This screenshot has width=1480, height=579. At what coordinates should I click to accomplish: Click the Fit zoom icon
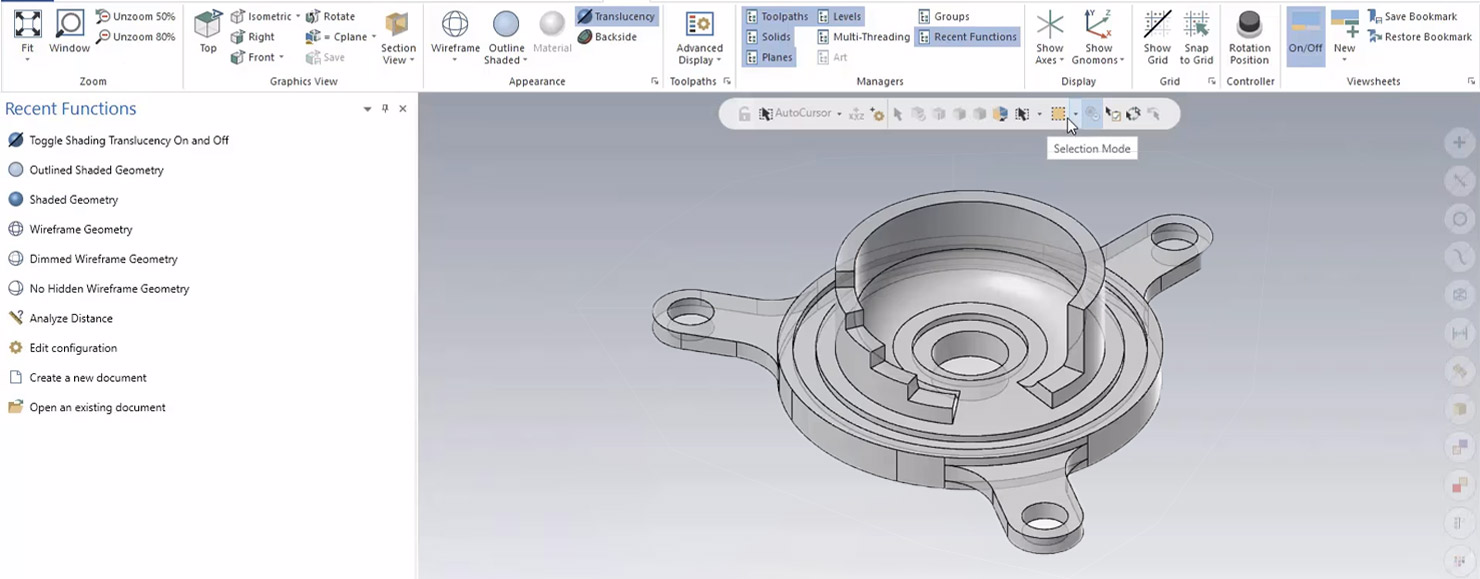(x=27, y=24)
